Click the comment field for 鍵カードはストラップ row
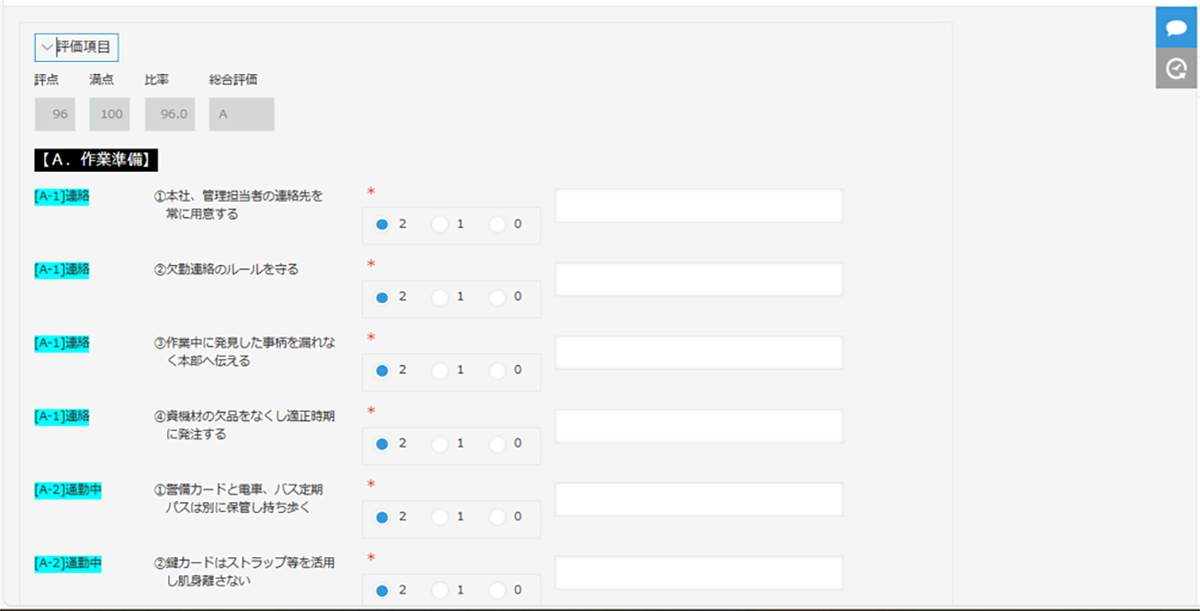 (699, 572)
